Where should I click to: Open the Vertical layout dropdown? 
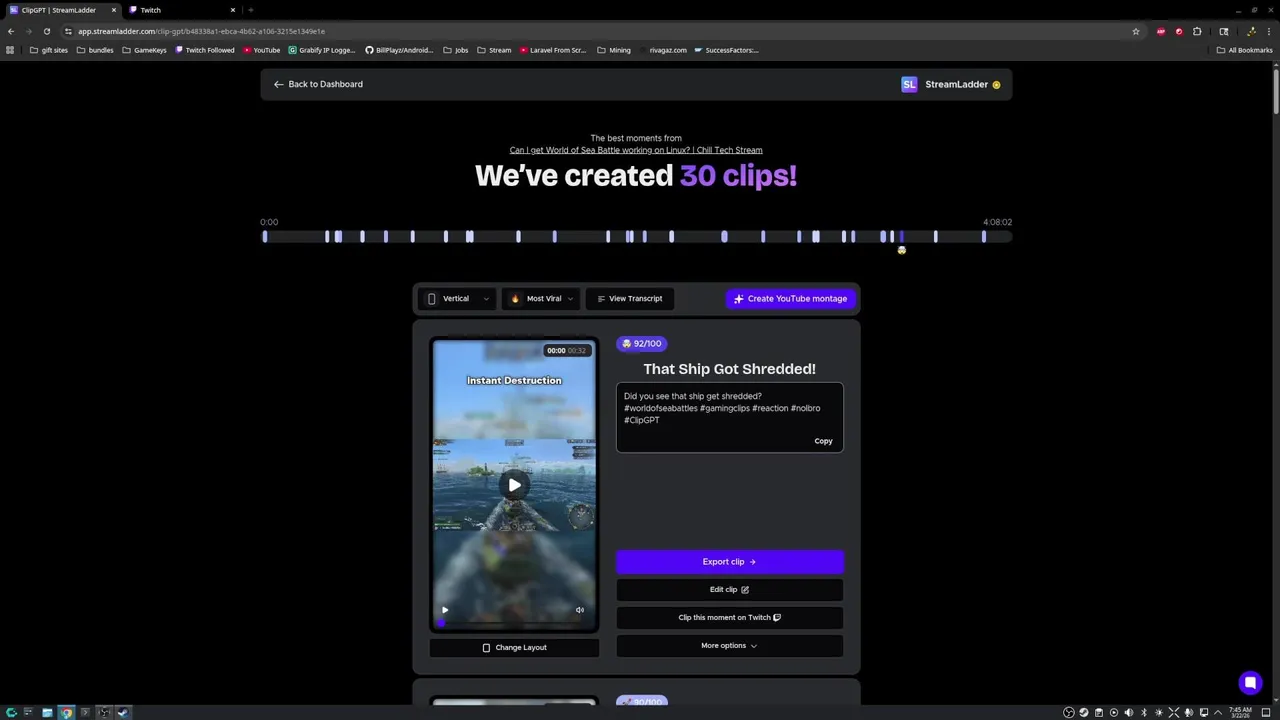pos(458,298)
